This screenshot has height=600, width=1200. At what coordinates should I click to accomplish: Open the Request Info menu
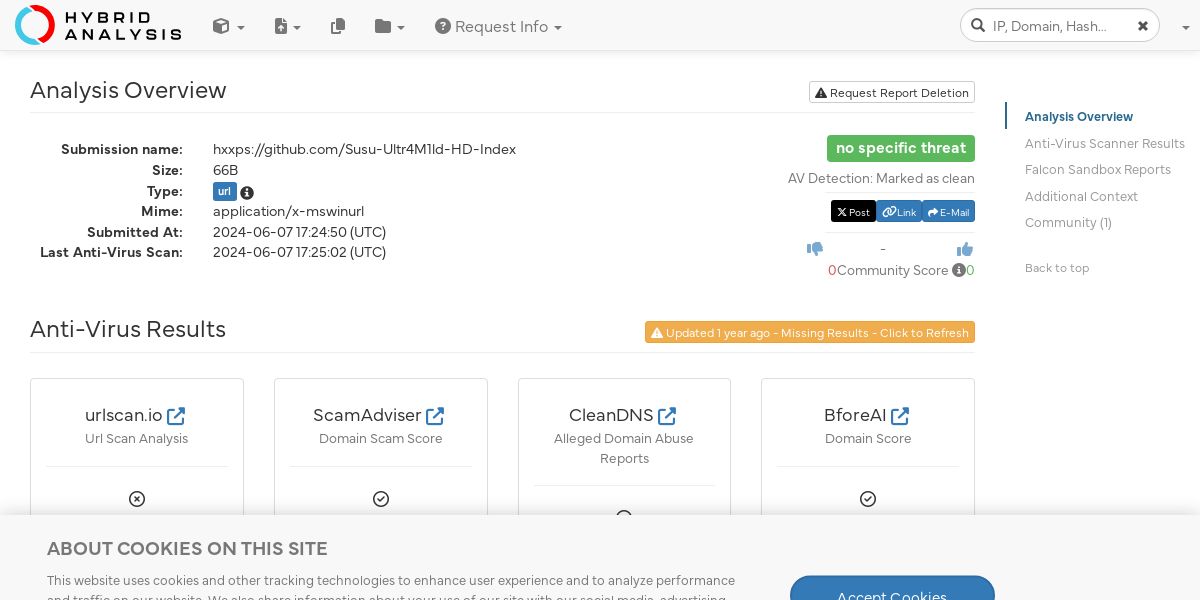(498, 27)
